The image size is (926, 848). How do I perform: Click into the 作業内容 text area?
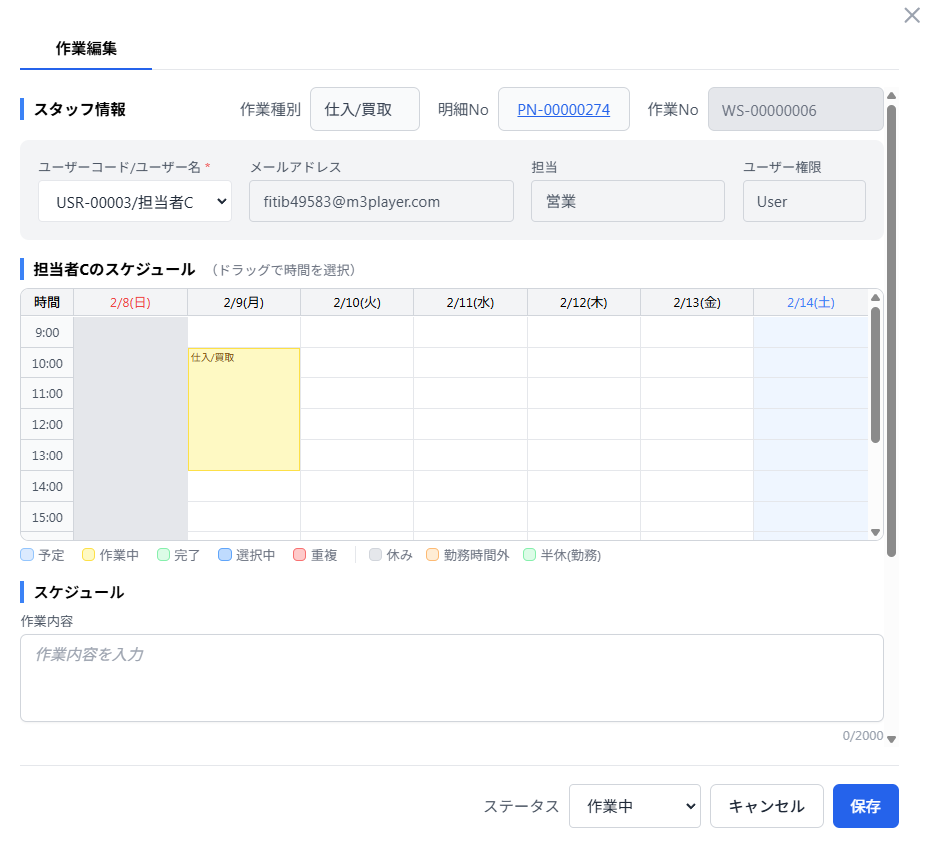point(451,677)
